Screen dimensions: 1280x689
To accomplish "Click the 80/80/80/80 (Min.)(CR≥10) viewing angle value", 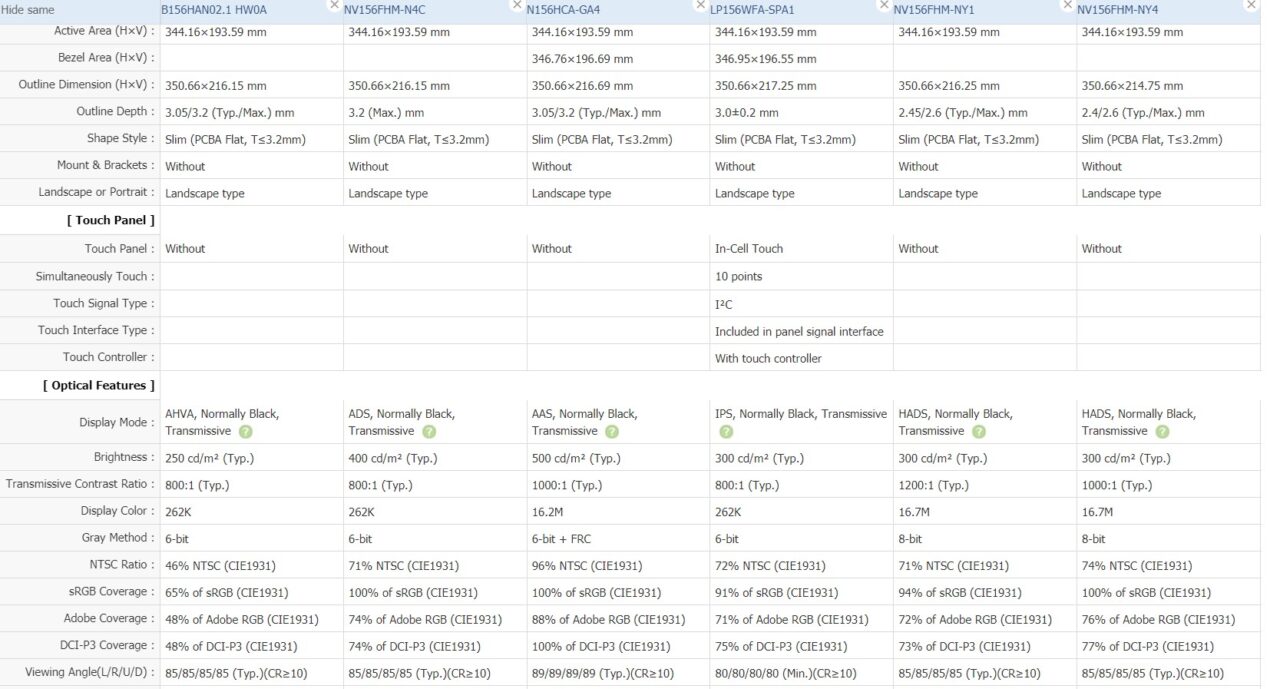I will (785, 674).
